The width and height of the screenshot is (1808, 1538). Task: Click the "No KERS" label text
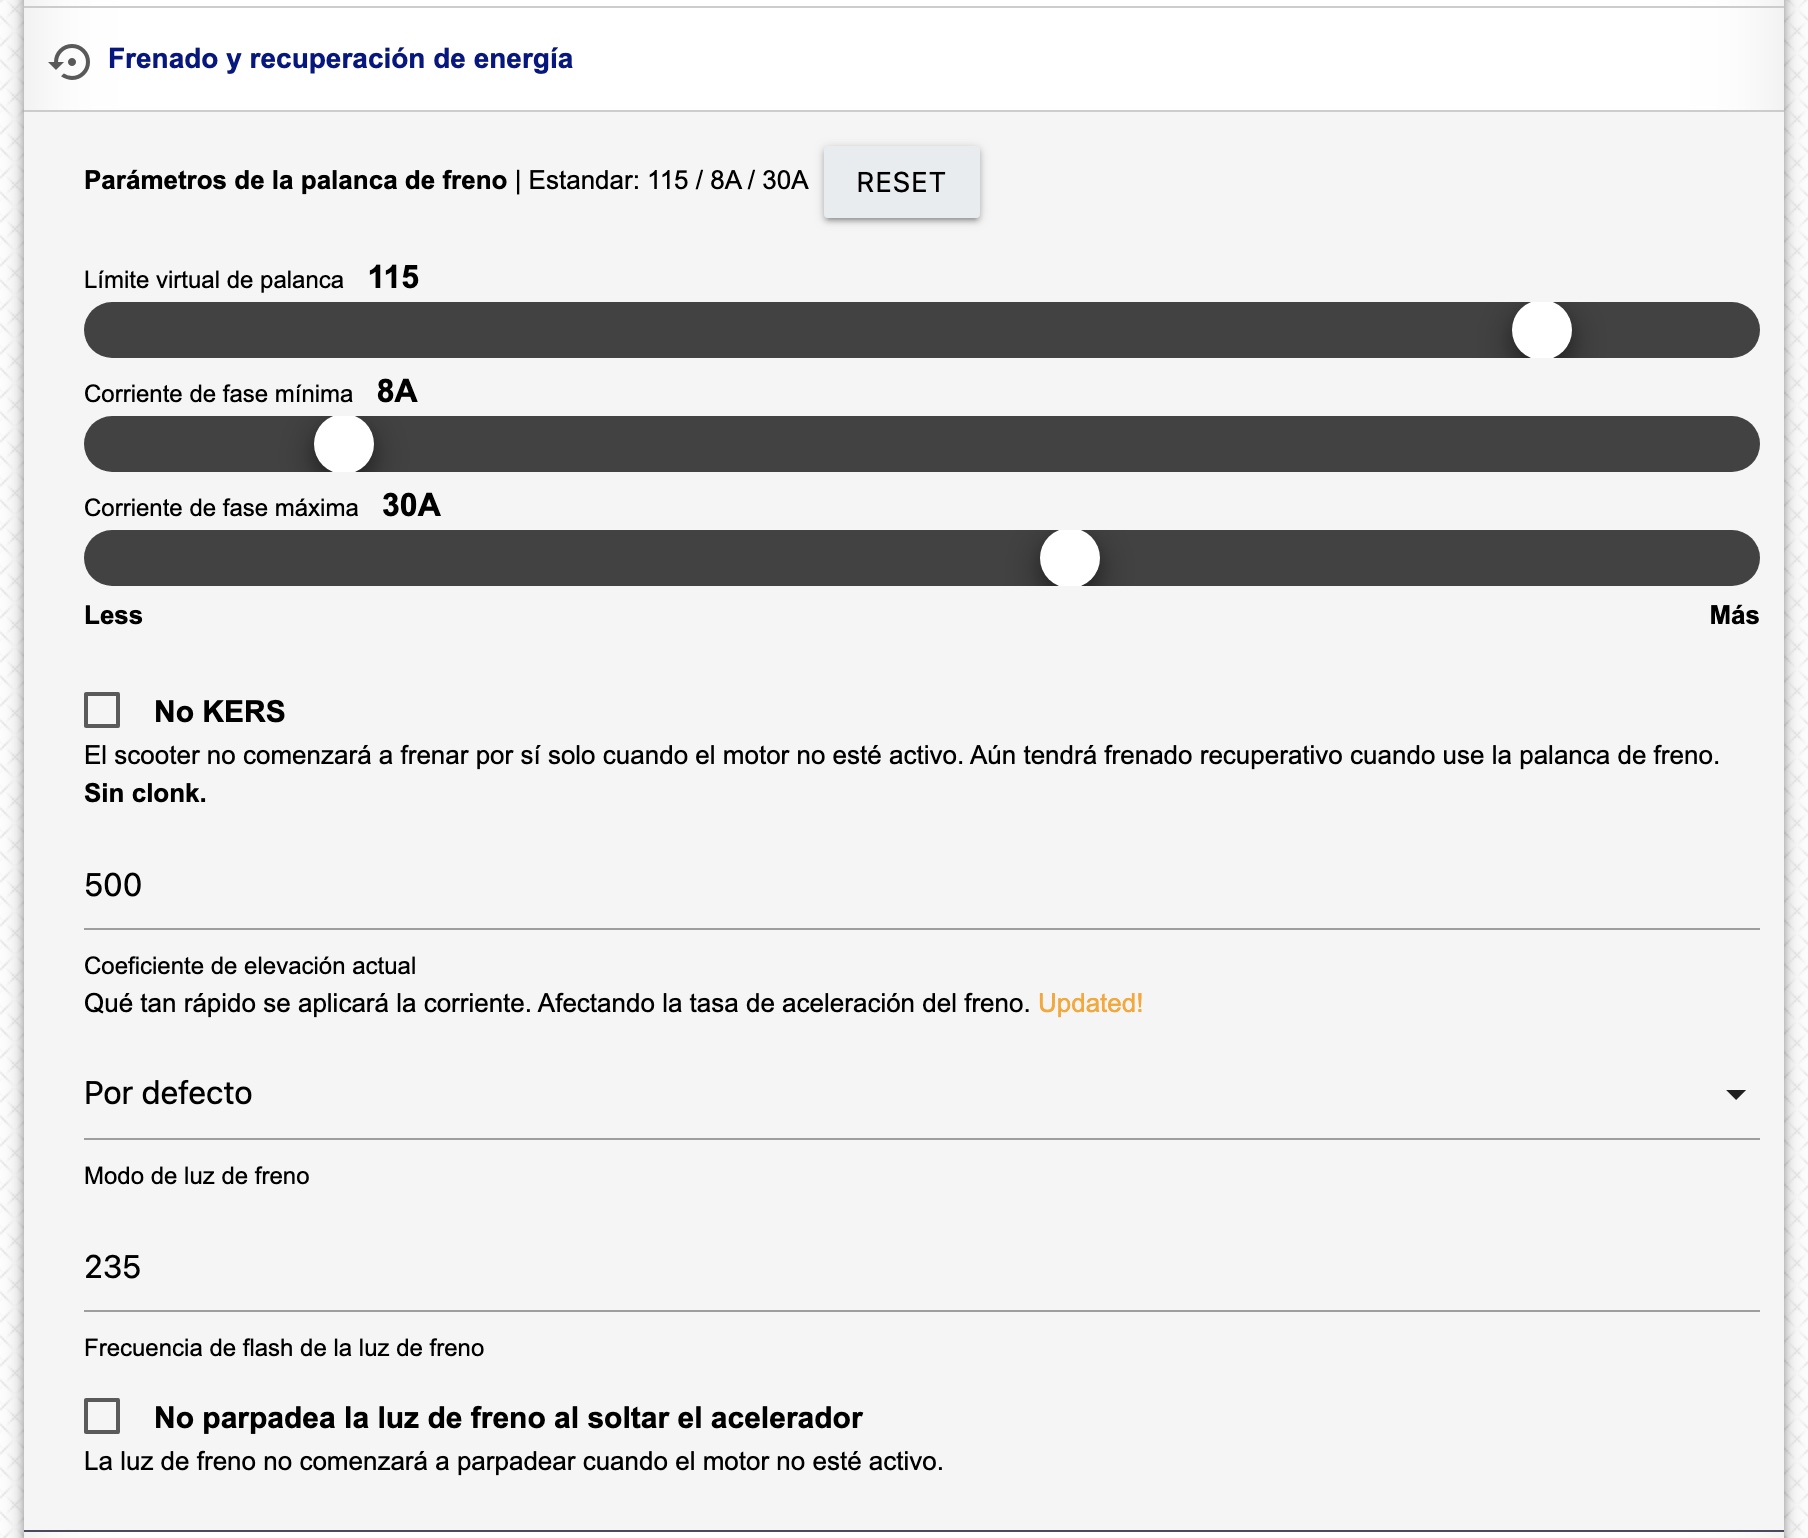coord(219,711)
